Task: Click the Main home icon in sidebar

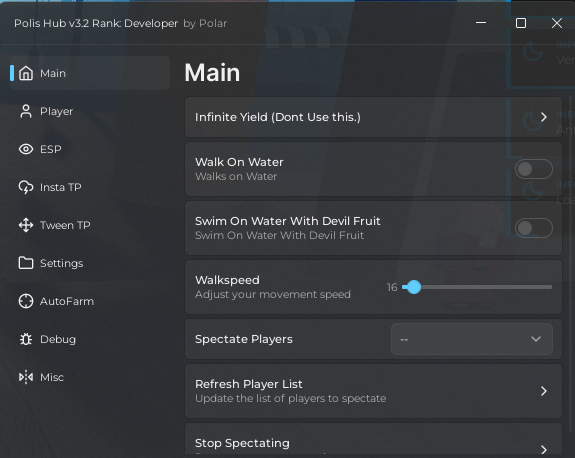Action: 26,73
